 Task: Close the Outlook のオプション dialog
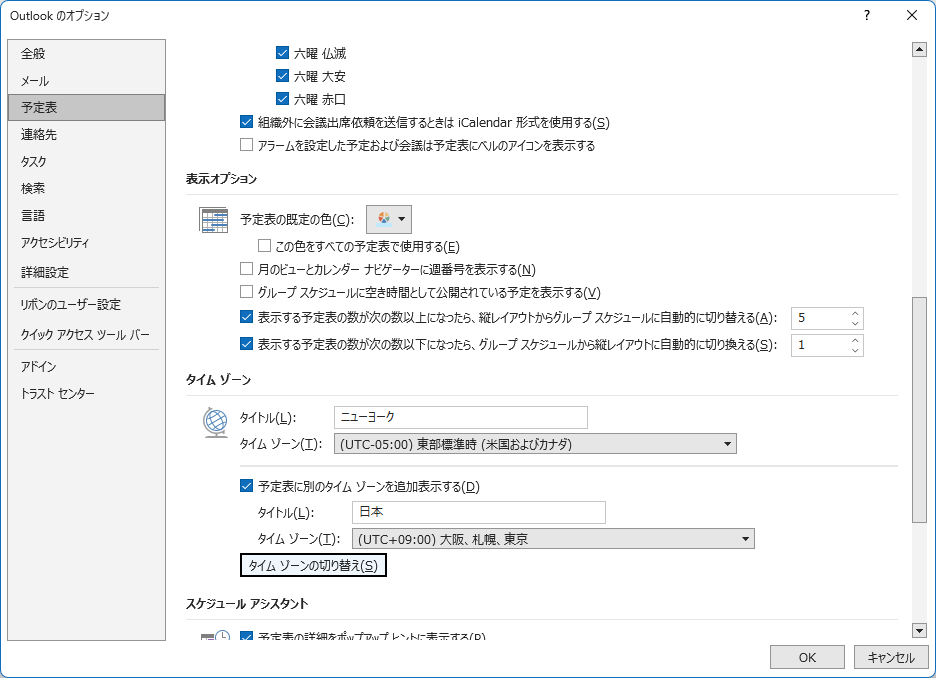coord(912,16)
